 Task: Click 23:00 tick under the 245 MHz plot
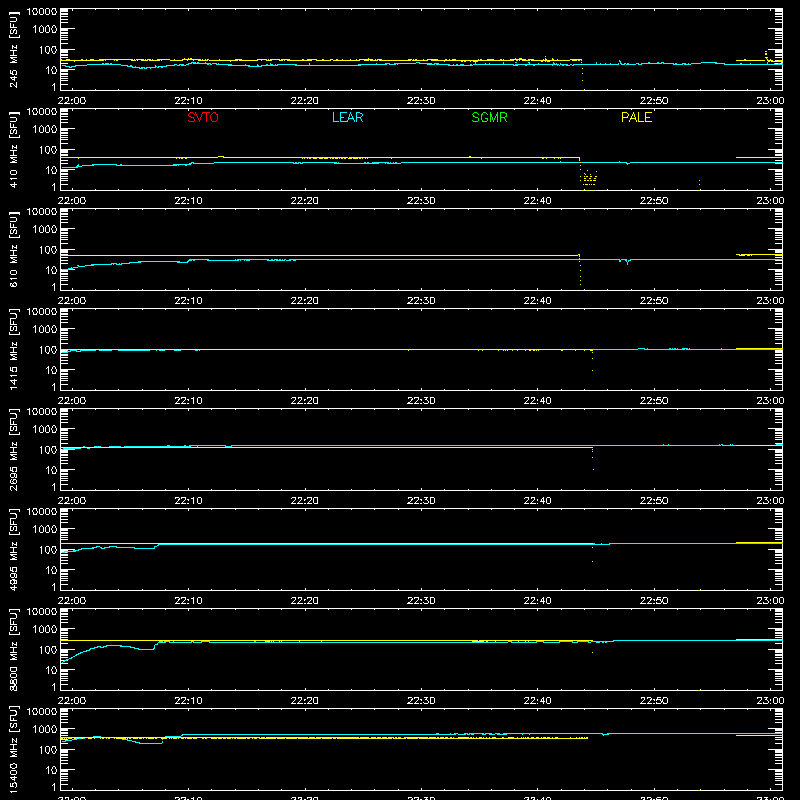tap(770, 101)
